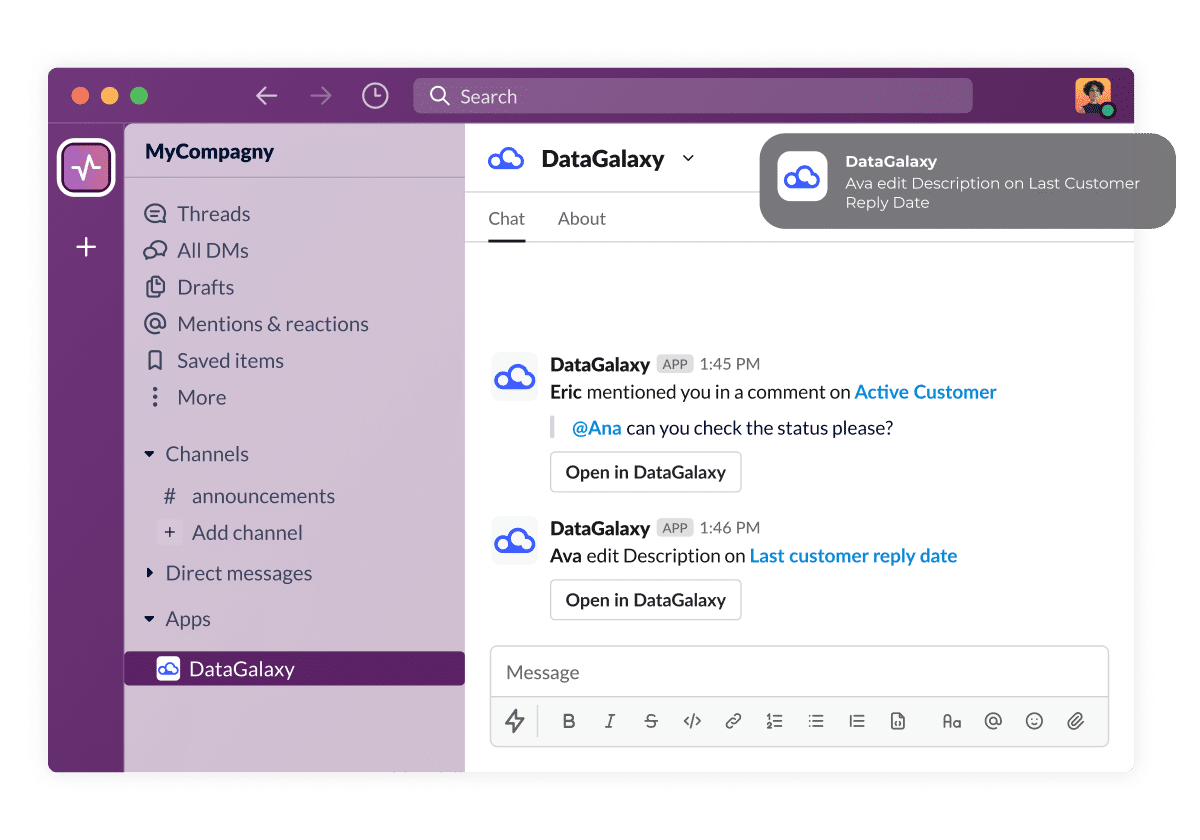Mention someone using the @ icon
This screenshot has height=840, width=1200.
click(993, 721)
